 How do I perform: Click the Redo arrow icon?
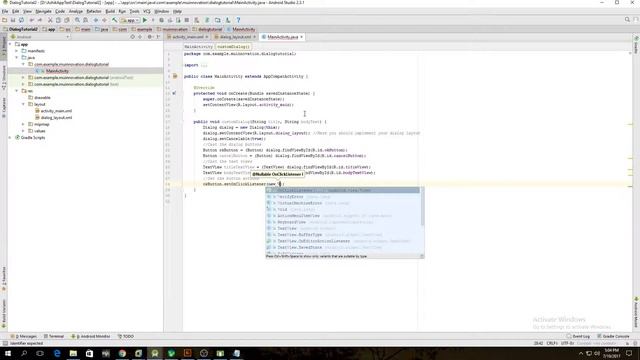click(x=40, y=20)
